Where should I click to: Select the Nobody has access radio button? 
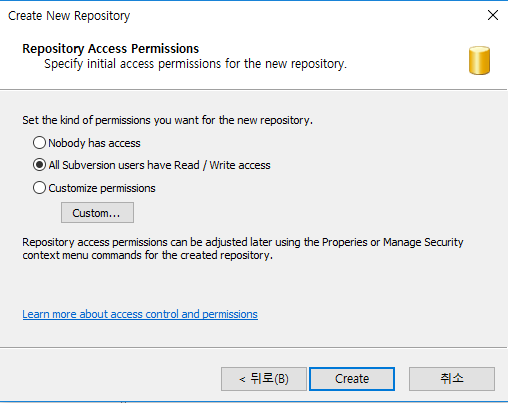[x=39, y=143]
